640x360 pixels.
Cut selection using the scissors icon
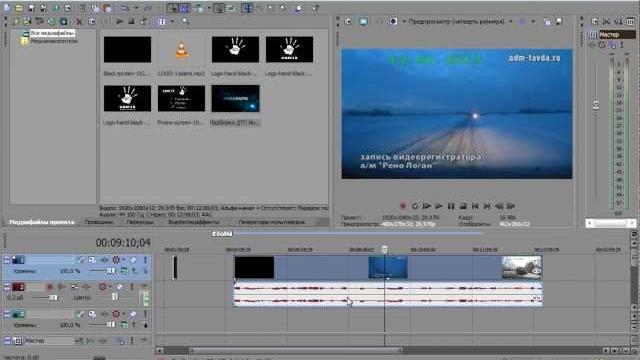coord(83,8)
